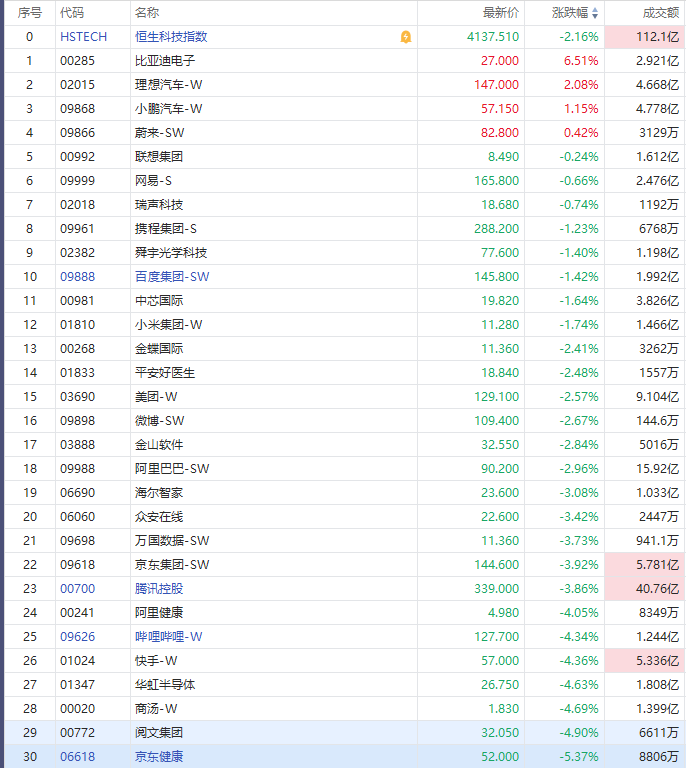Sort by the 成交额 column header
This screenshot has width=686, height=768.
(661, 13)
